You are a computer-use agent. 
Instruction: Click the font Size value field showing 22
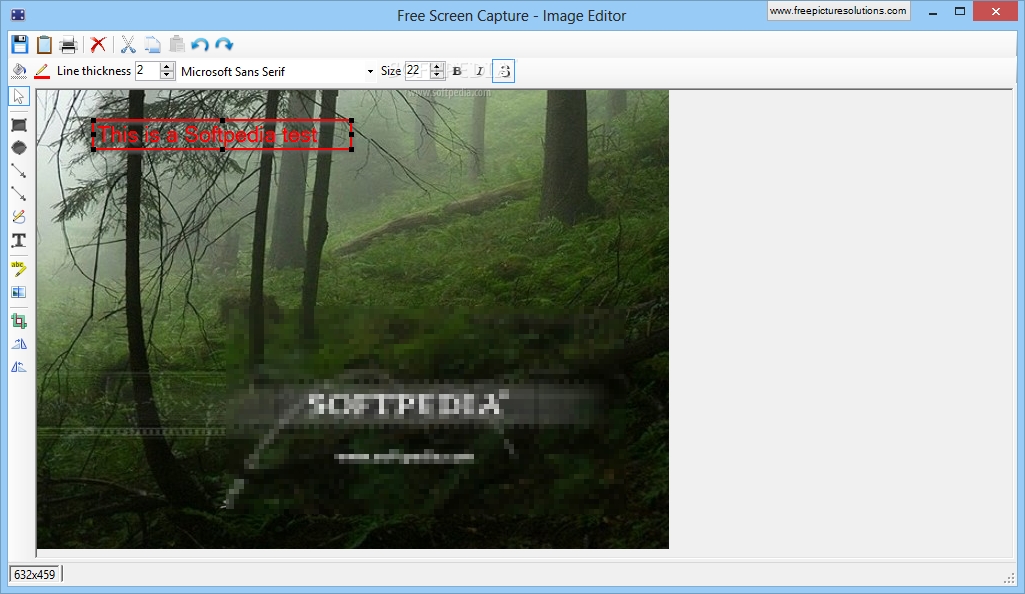click(416, 71)
